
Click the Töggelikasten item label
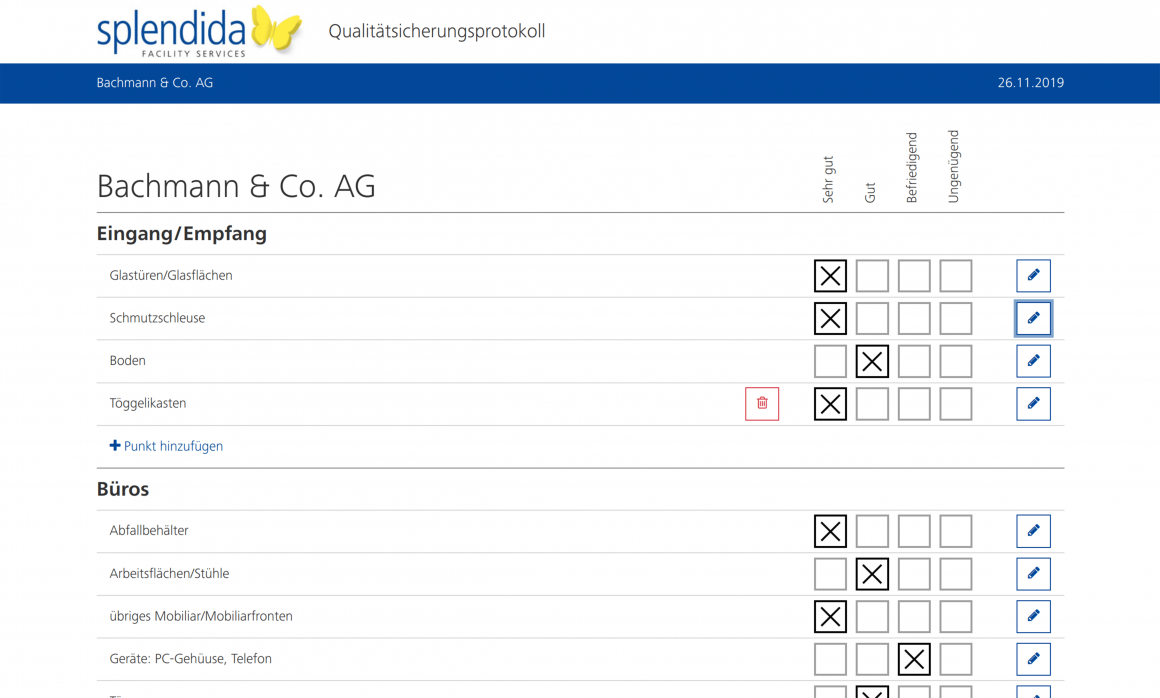[x=148, y=404]
